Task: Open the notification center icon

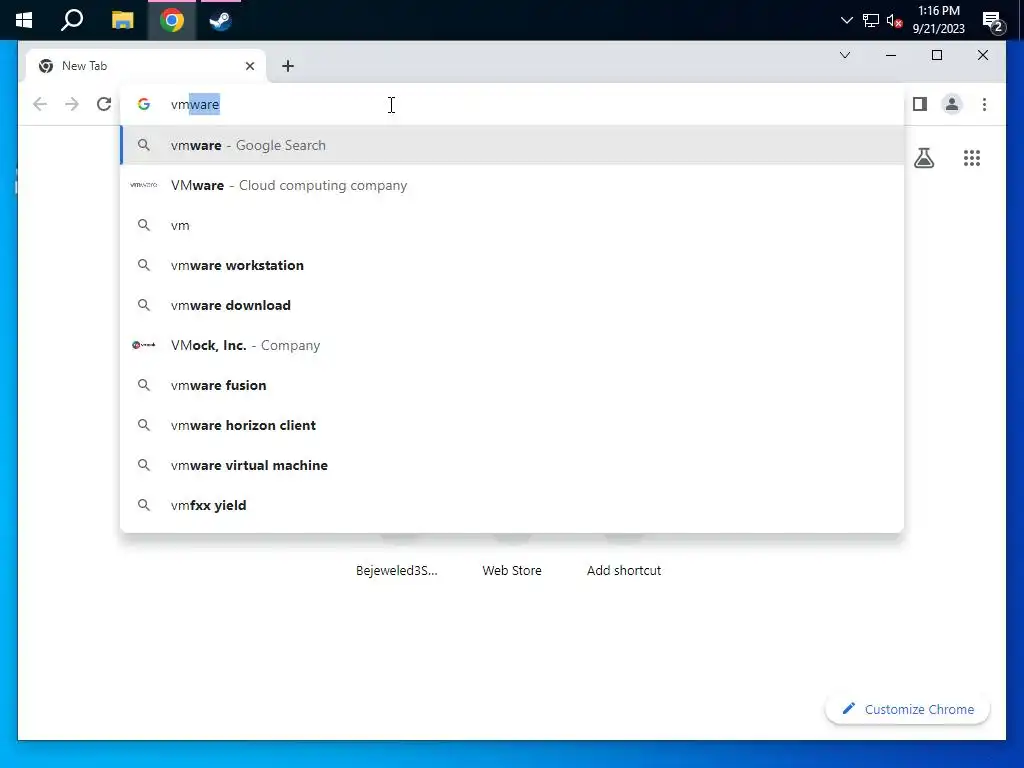Action: pos(992,22)
